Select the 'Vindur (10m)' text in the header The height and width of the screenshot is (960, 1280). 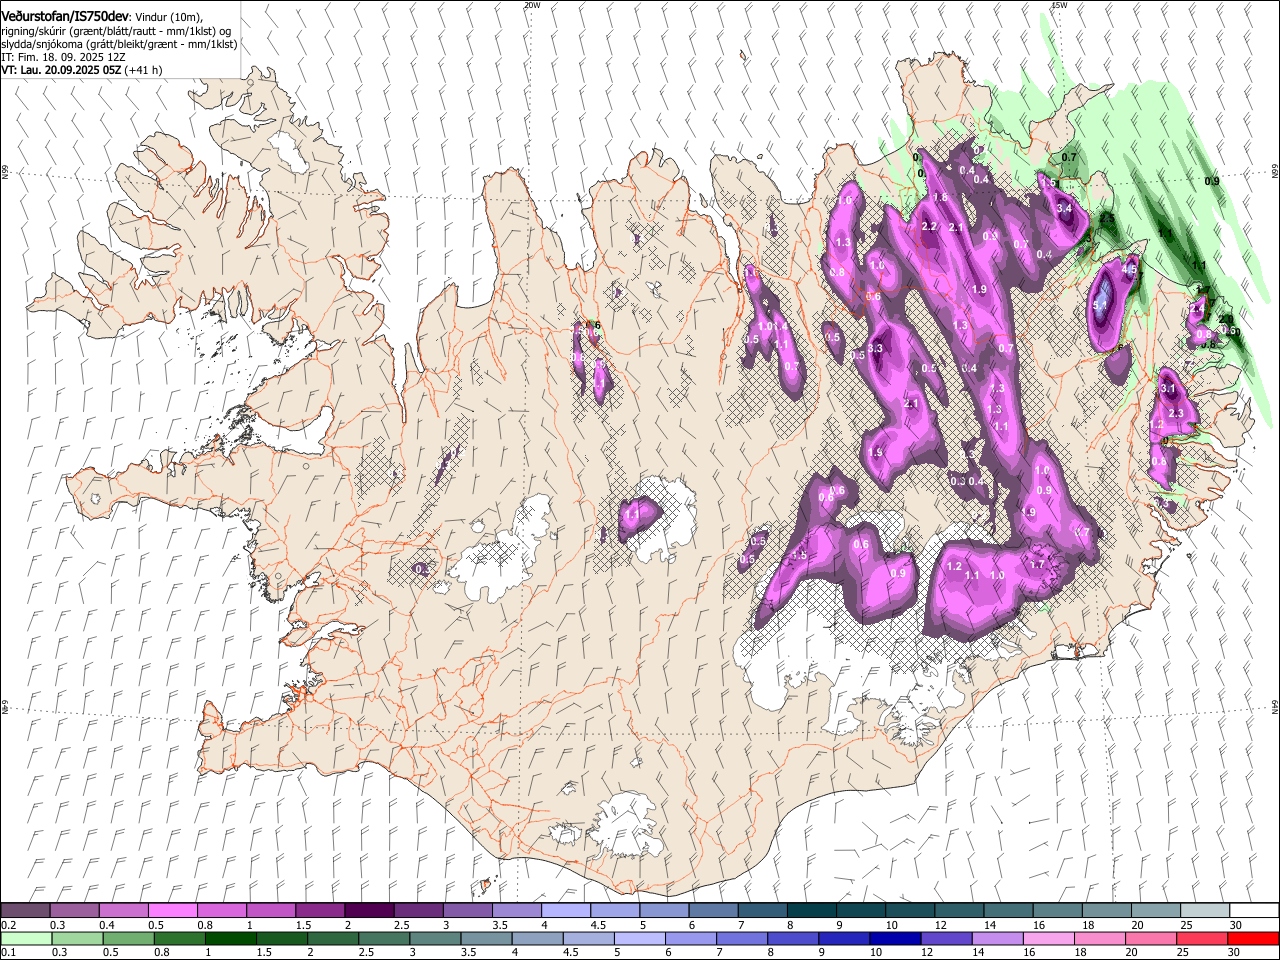[169, 17]
